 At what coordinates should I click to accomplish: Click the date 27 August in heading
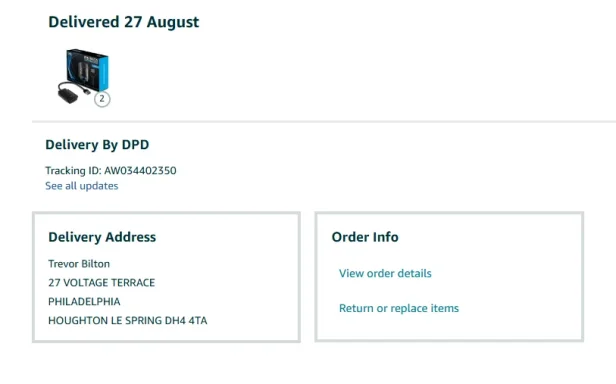161,22
